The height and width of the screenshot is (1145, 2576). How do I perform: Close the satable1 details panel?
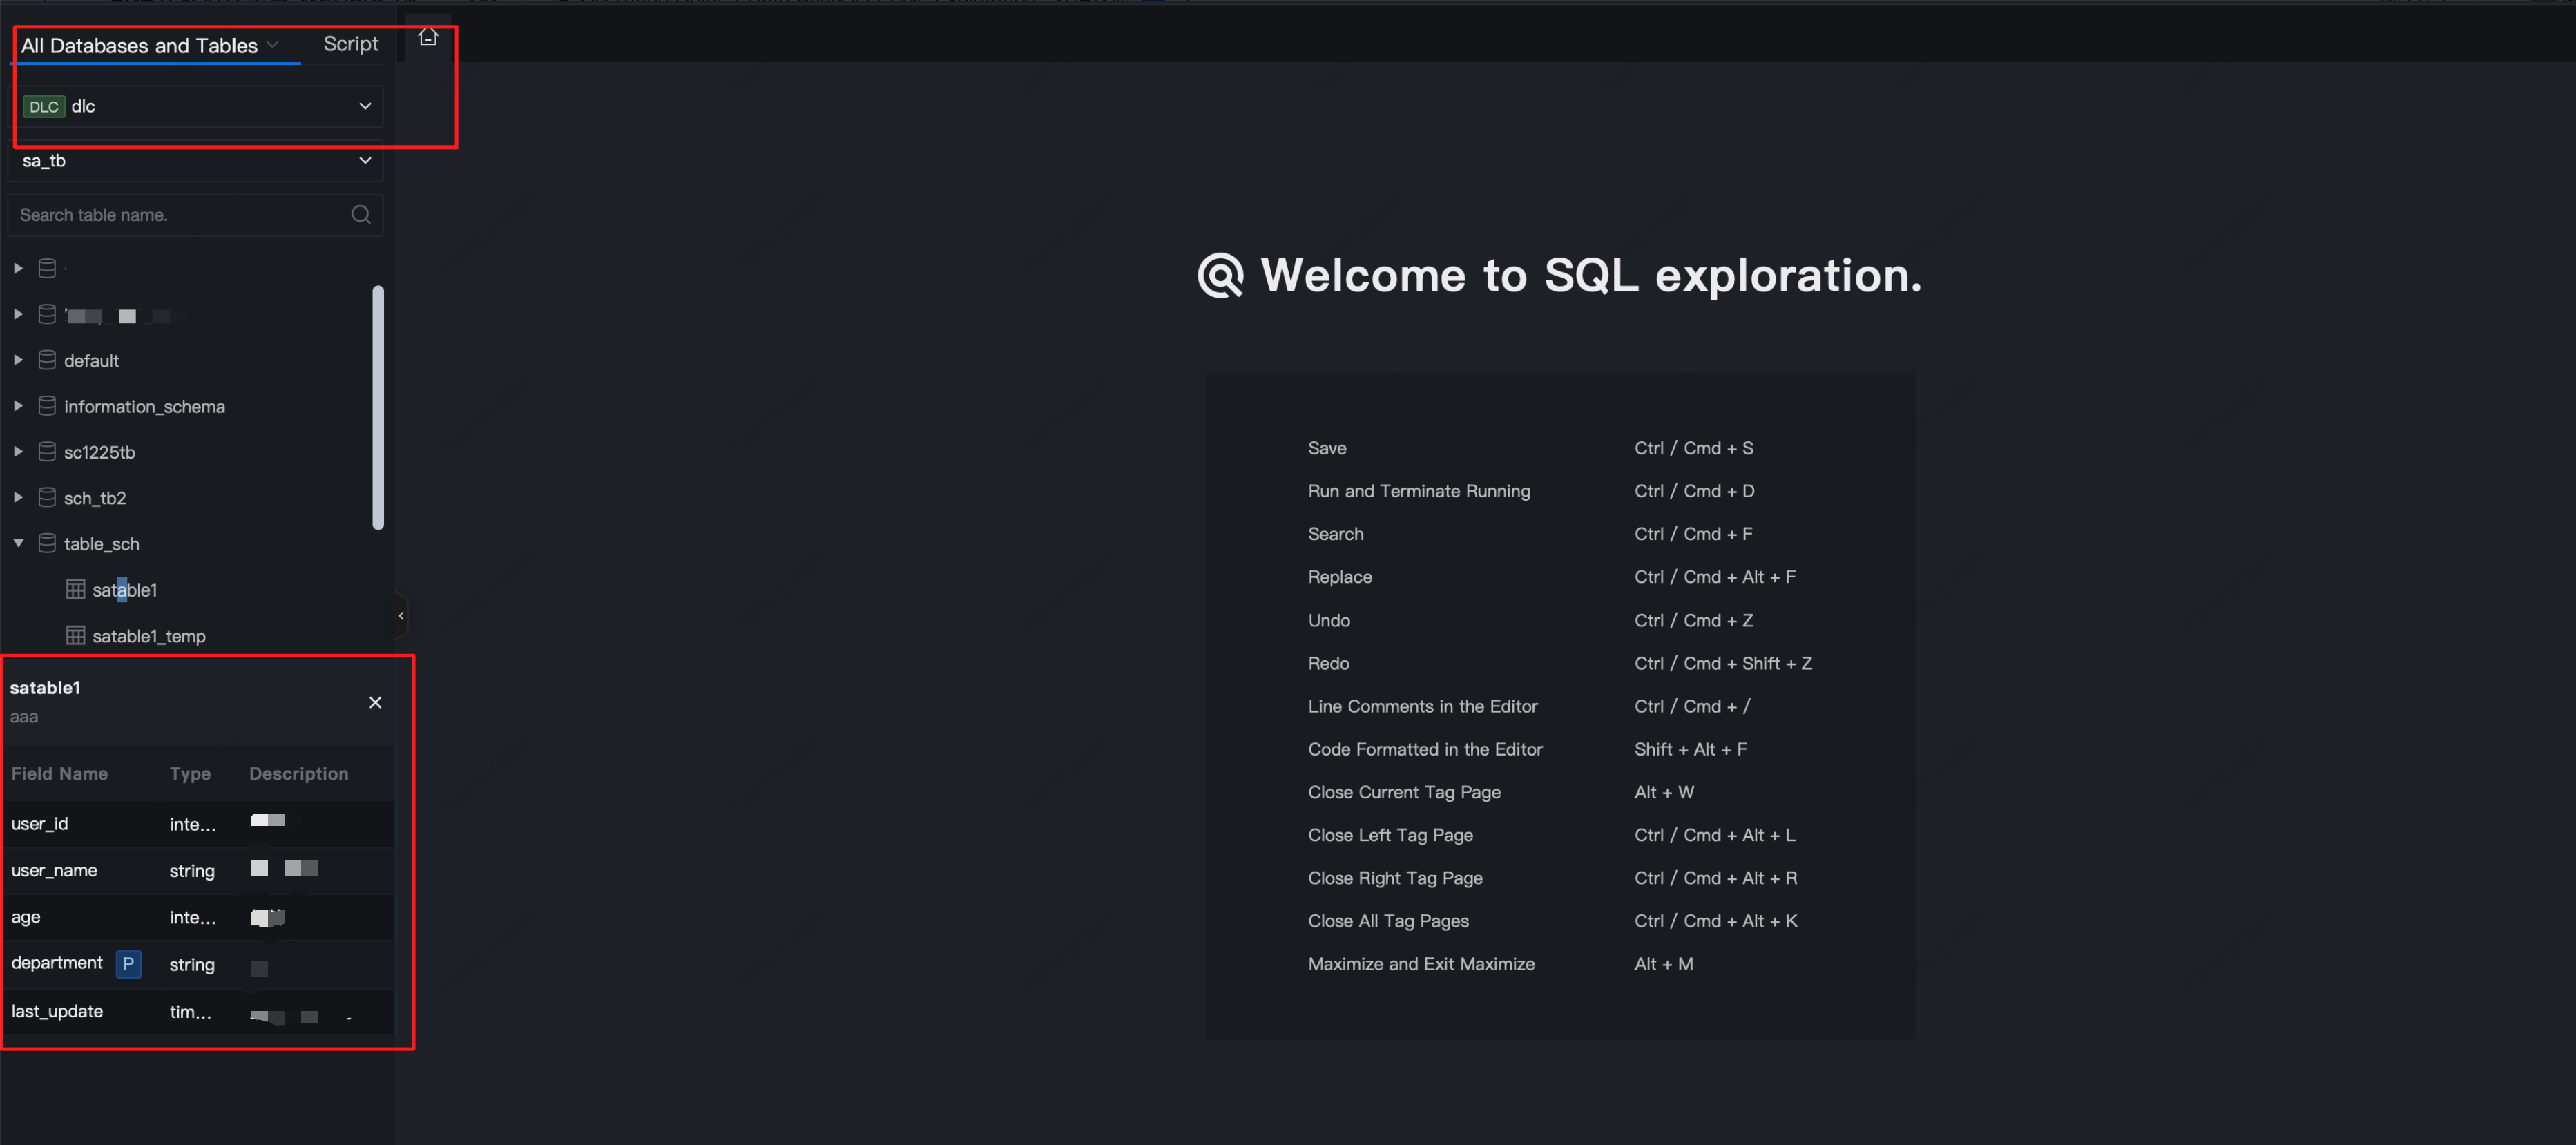pos(375,702)
